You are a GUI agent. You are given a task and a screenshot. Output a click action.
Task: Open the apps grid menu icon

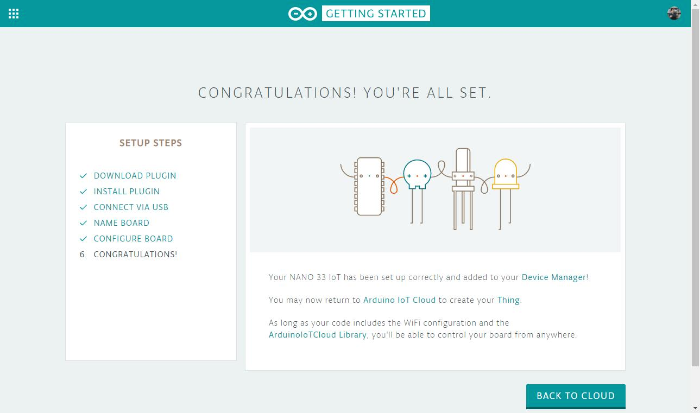(x=13, y=13)
